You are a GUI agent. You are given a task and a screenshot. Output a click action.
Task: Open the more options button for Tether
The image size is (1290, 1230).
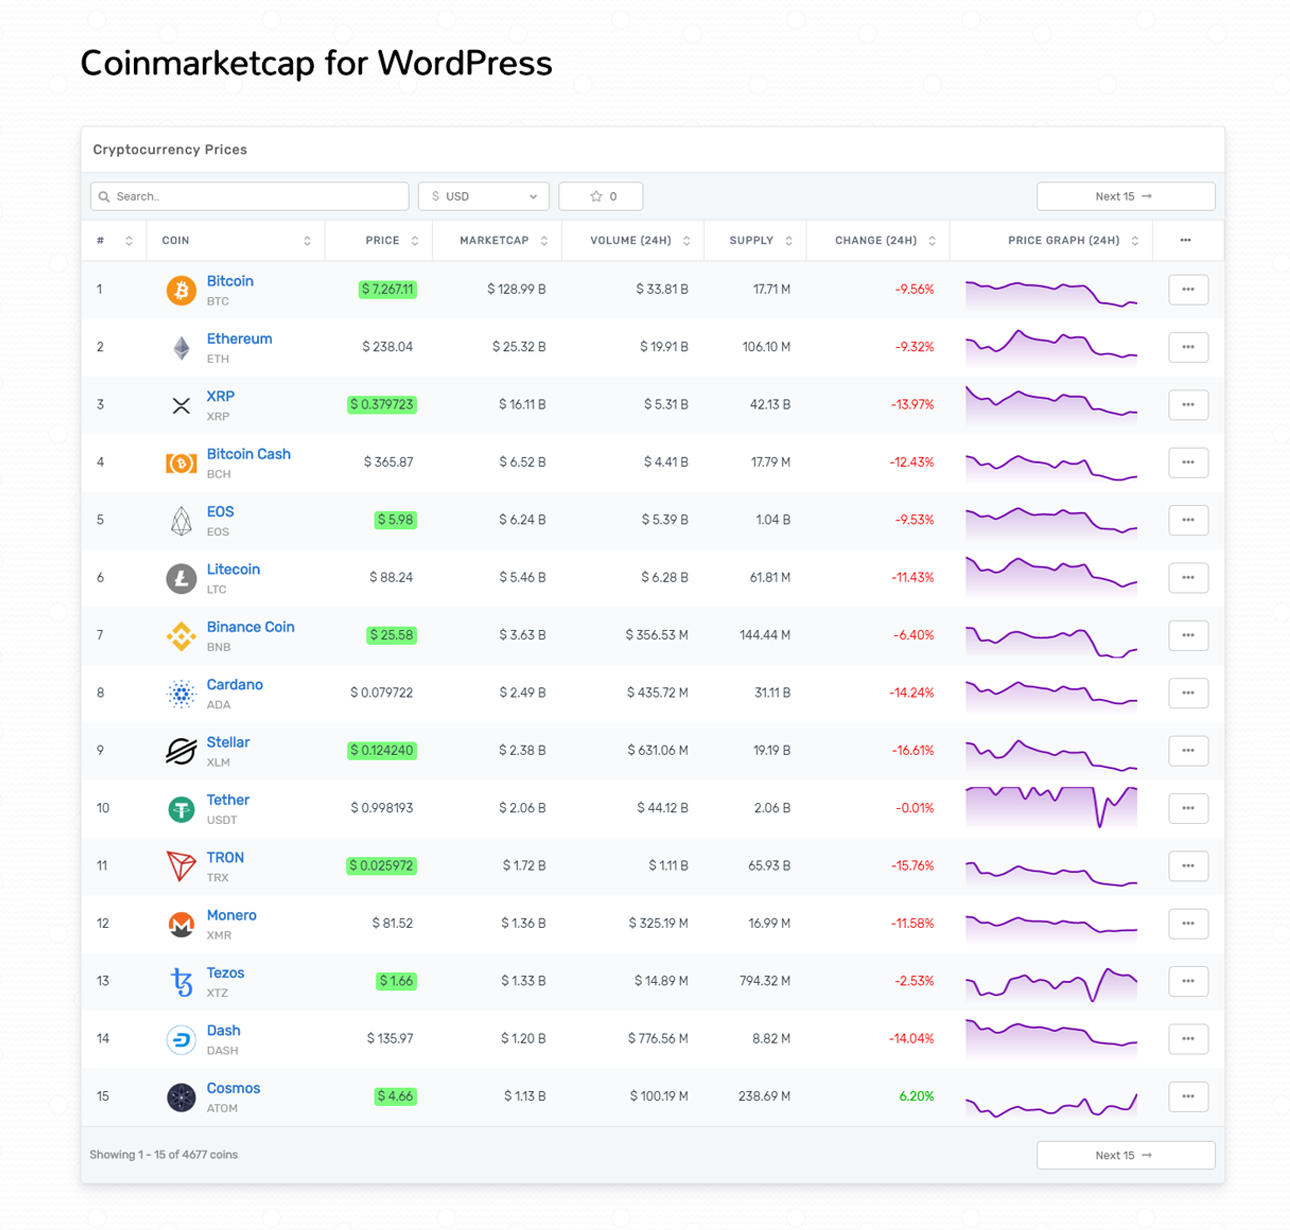1188,808
